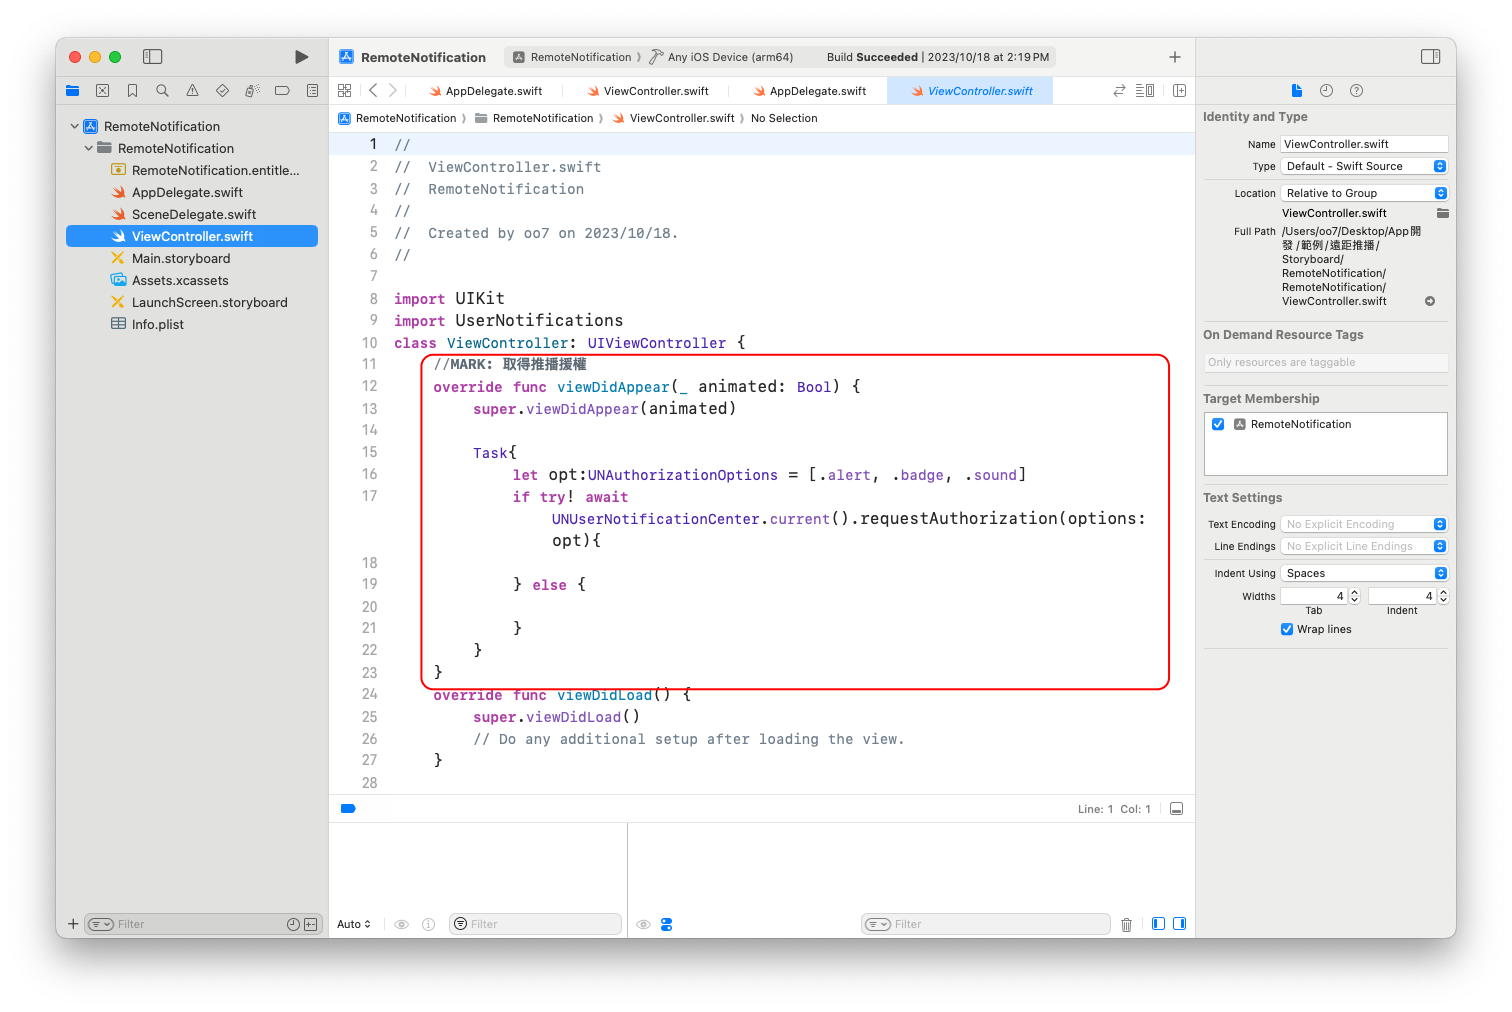Toggle the inspectors panel on the right

pos(1430,57)
